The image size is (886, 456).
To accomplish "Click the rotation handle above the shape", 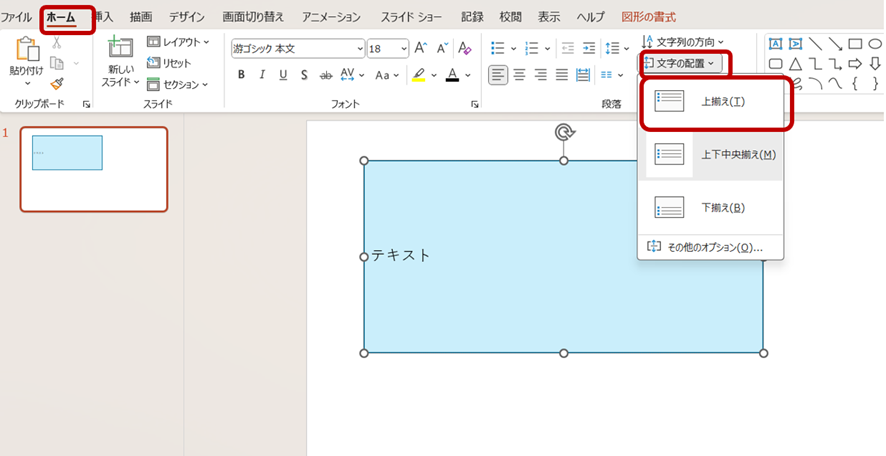I will 564,133.
